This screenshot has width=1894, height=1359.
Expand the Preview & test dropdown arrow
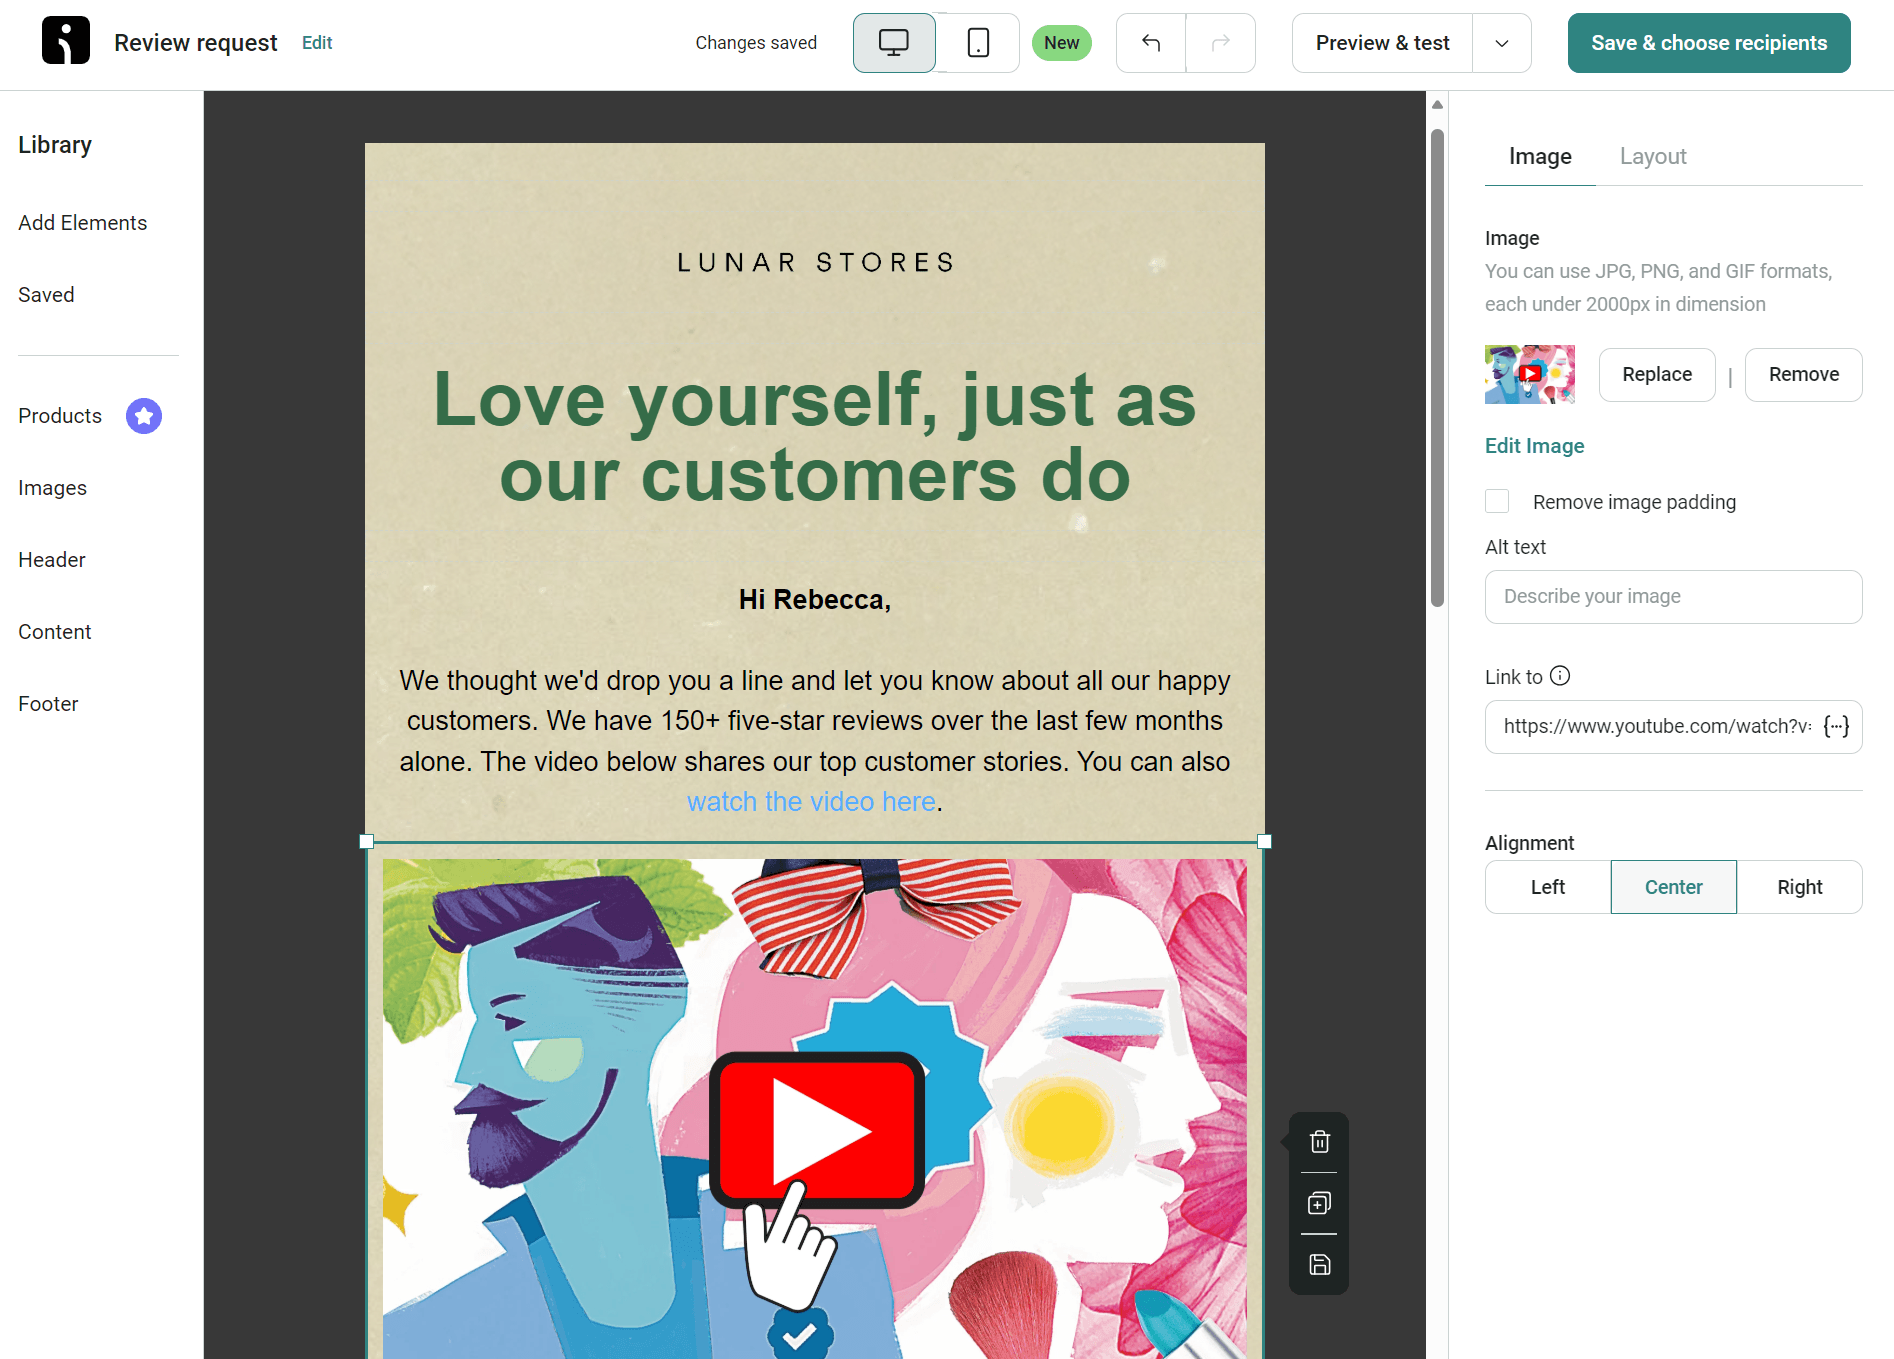pyautogui.click(x=1501, y=43)
